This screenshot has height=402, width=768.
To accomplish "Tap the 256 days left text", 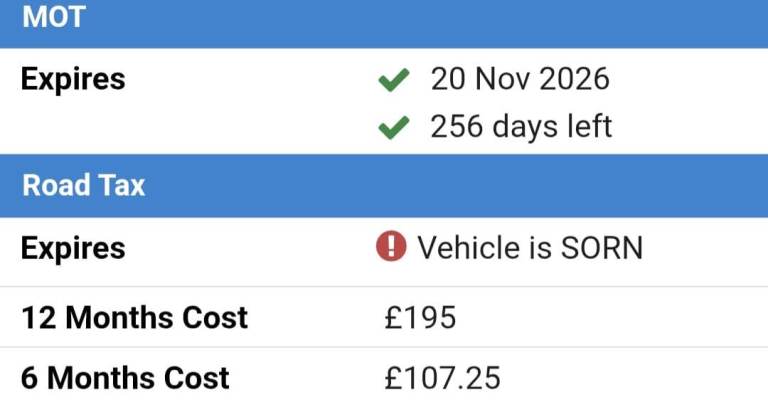I will pyautogui.click(x=521, y=127).
